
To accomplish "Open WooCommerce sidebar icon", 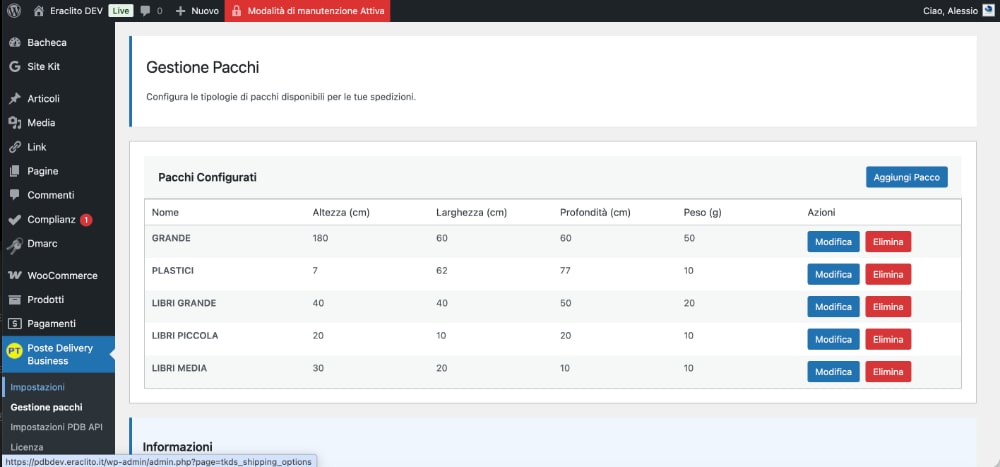I will (14, 275).
